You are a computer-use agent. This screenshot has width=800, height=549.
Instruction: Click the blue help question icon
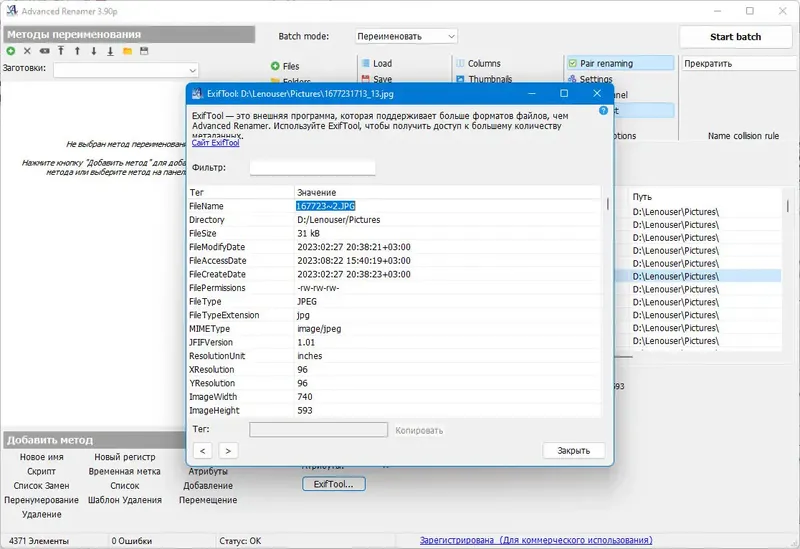pos(603,111)
